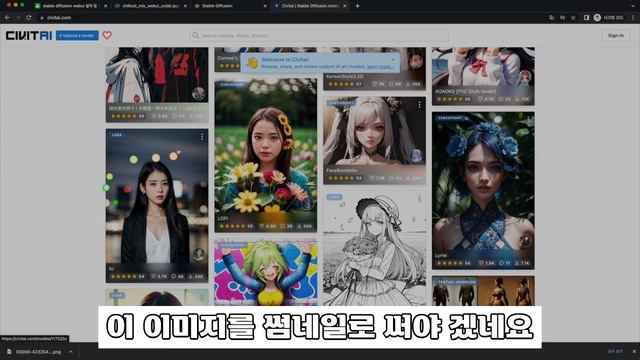Image resolution: width=640 pixels, height=360 pixels.
Task: Click the creator avatar on LOFI card
Action: pyautogui.click(x=308, y=204)
